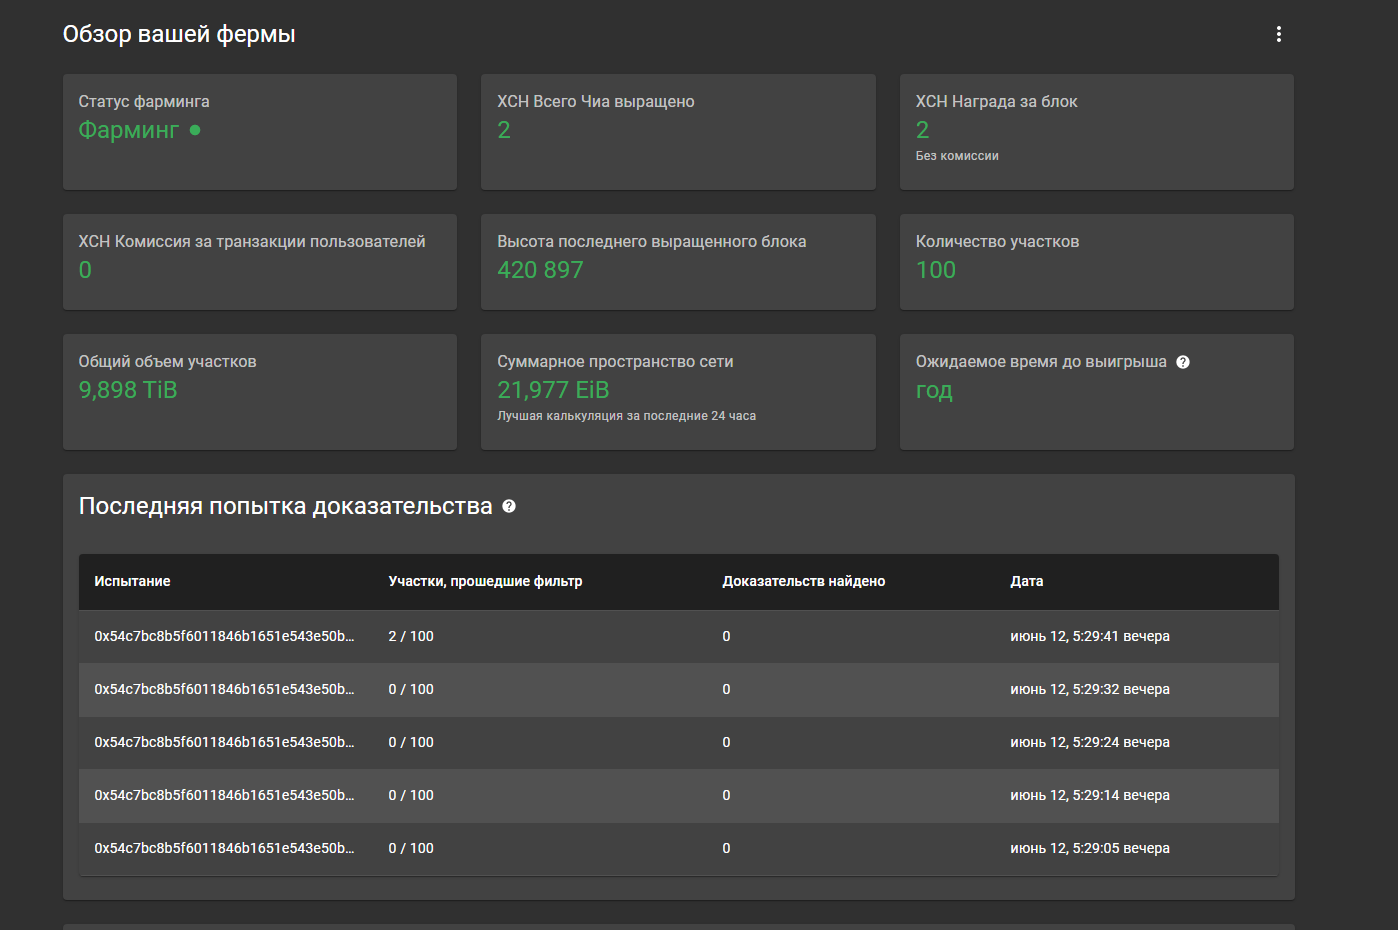Click the block reward card
Screen dimensions: 1398x930
point(1096,132)
